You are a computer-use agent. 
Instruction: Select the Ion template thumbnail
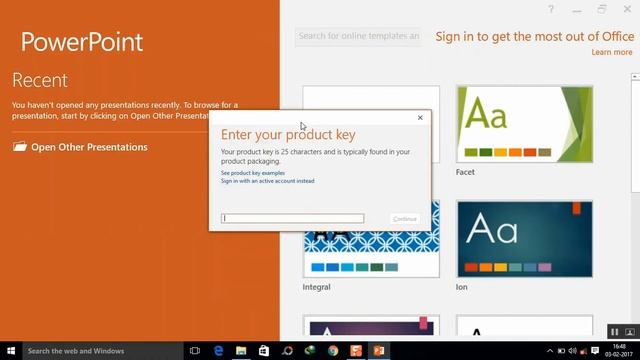524,239
